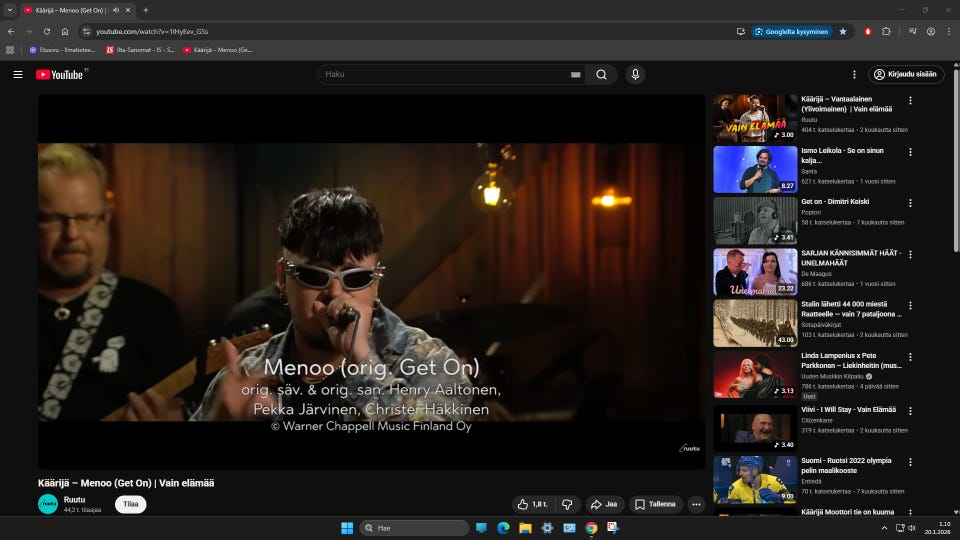Start voice search with the microphone icon
The width and height of the screenshot is (960, 540).
coord(635,74)
